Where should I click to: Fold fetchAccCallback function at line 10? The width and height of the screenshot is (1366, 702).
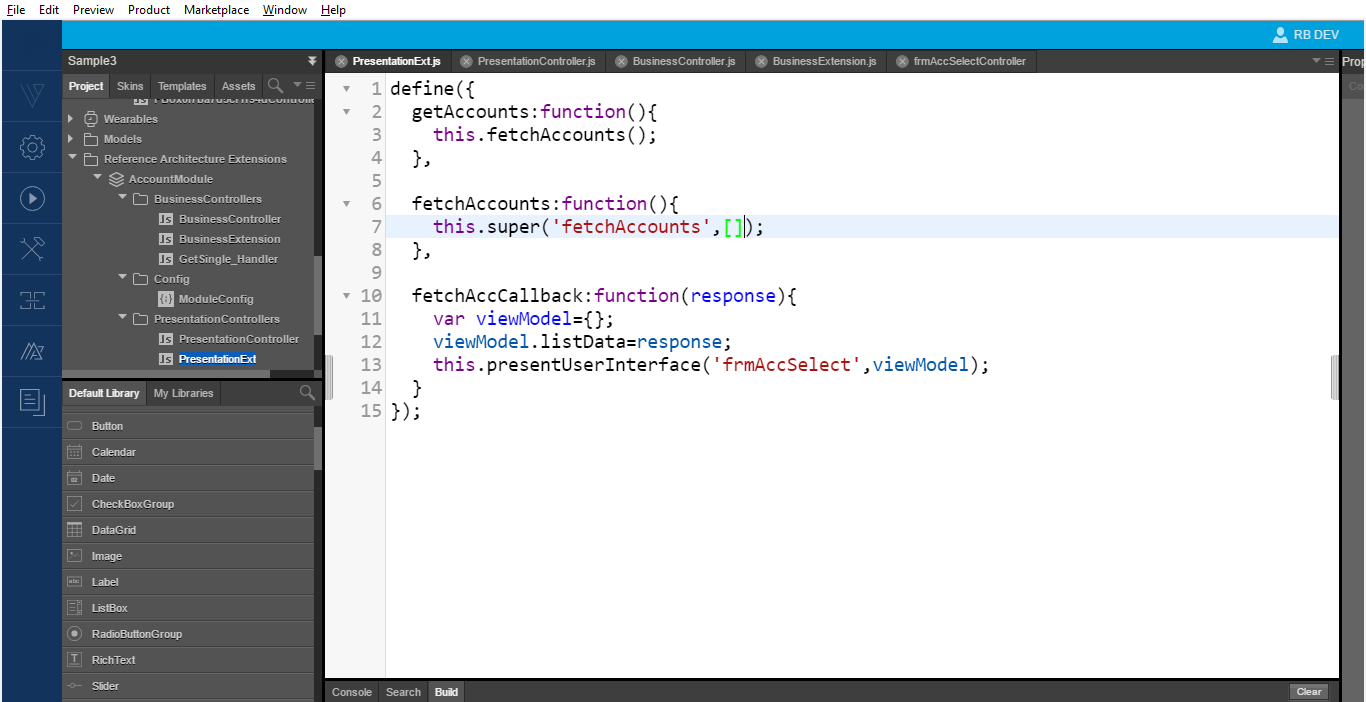[346, 296]
